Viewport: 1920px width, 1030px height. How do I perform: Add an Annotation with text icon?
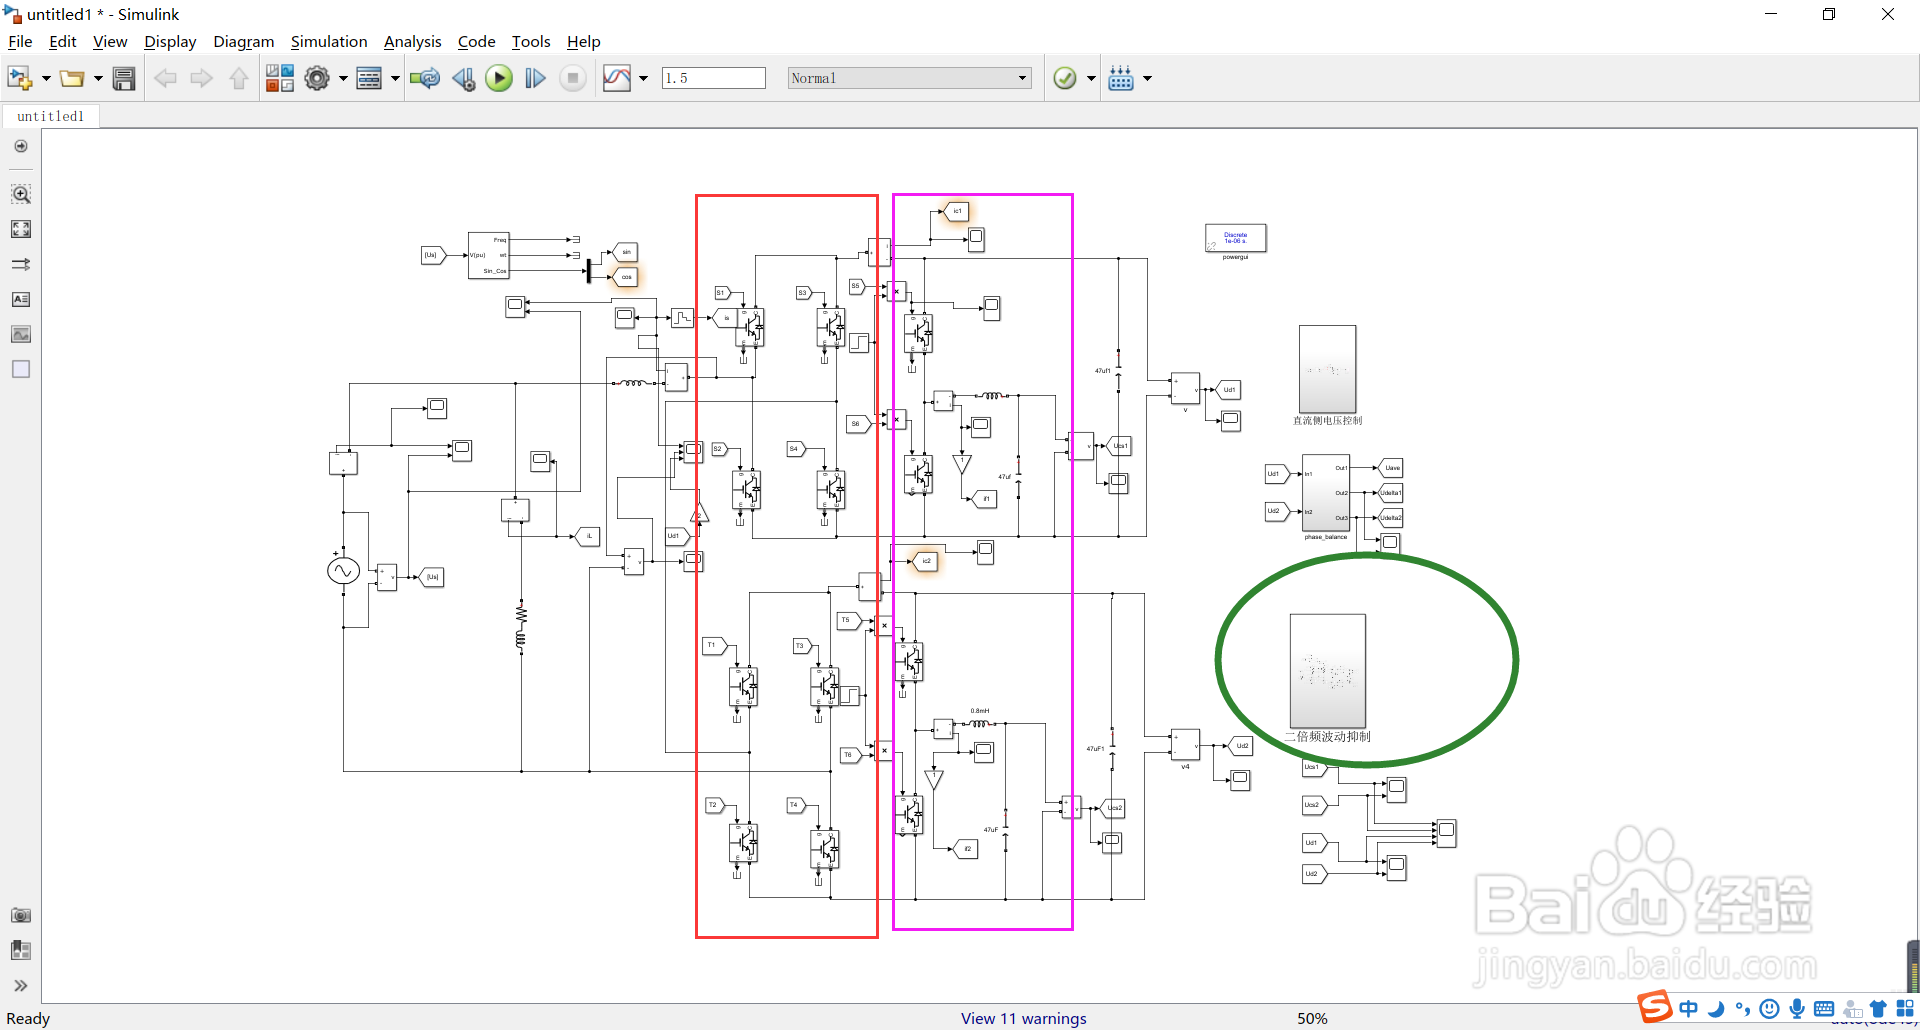pyautogui.click(x=21, y=299)
